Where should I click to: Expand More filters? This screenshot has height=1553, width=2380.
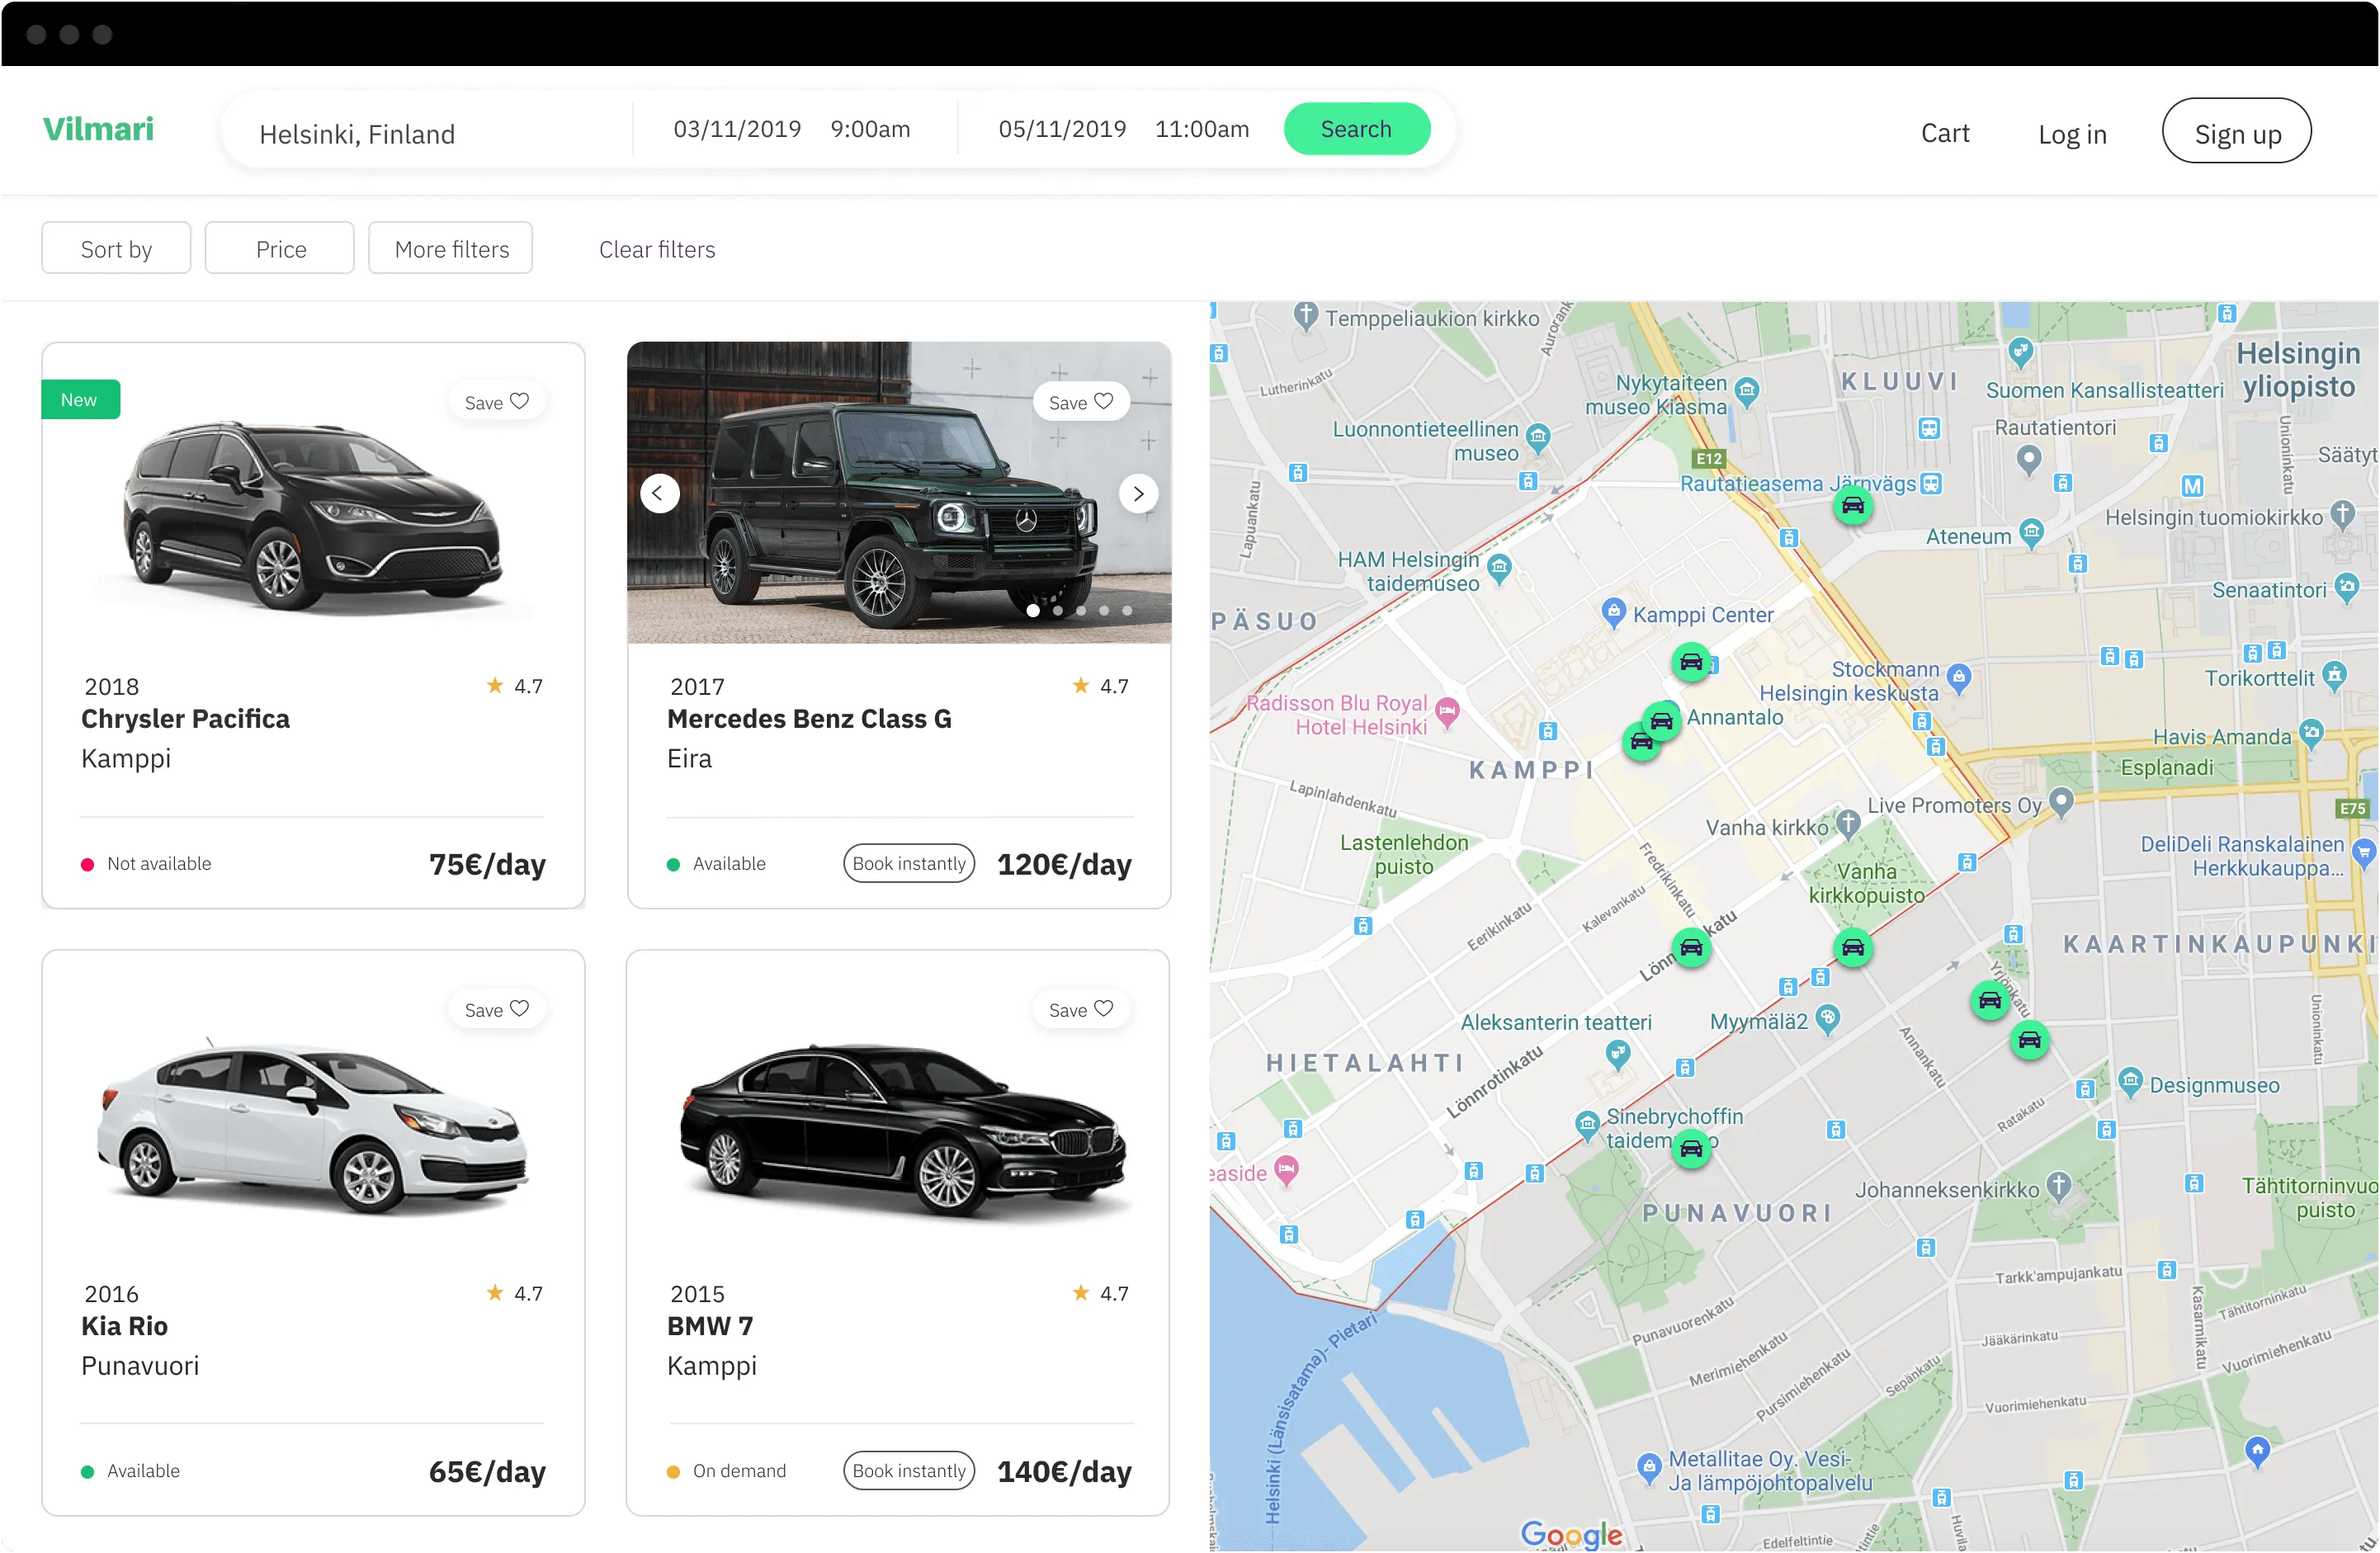[451, 248]
